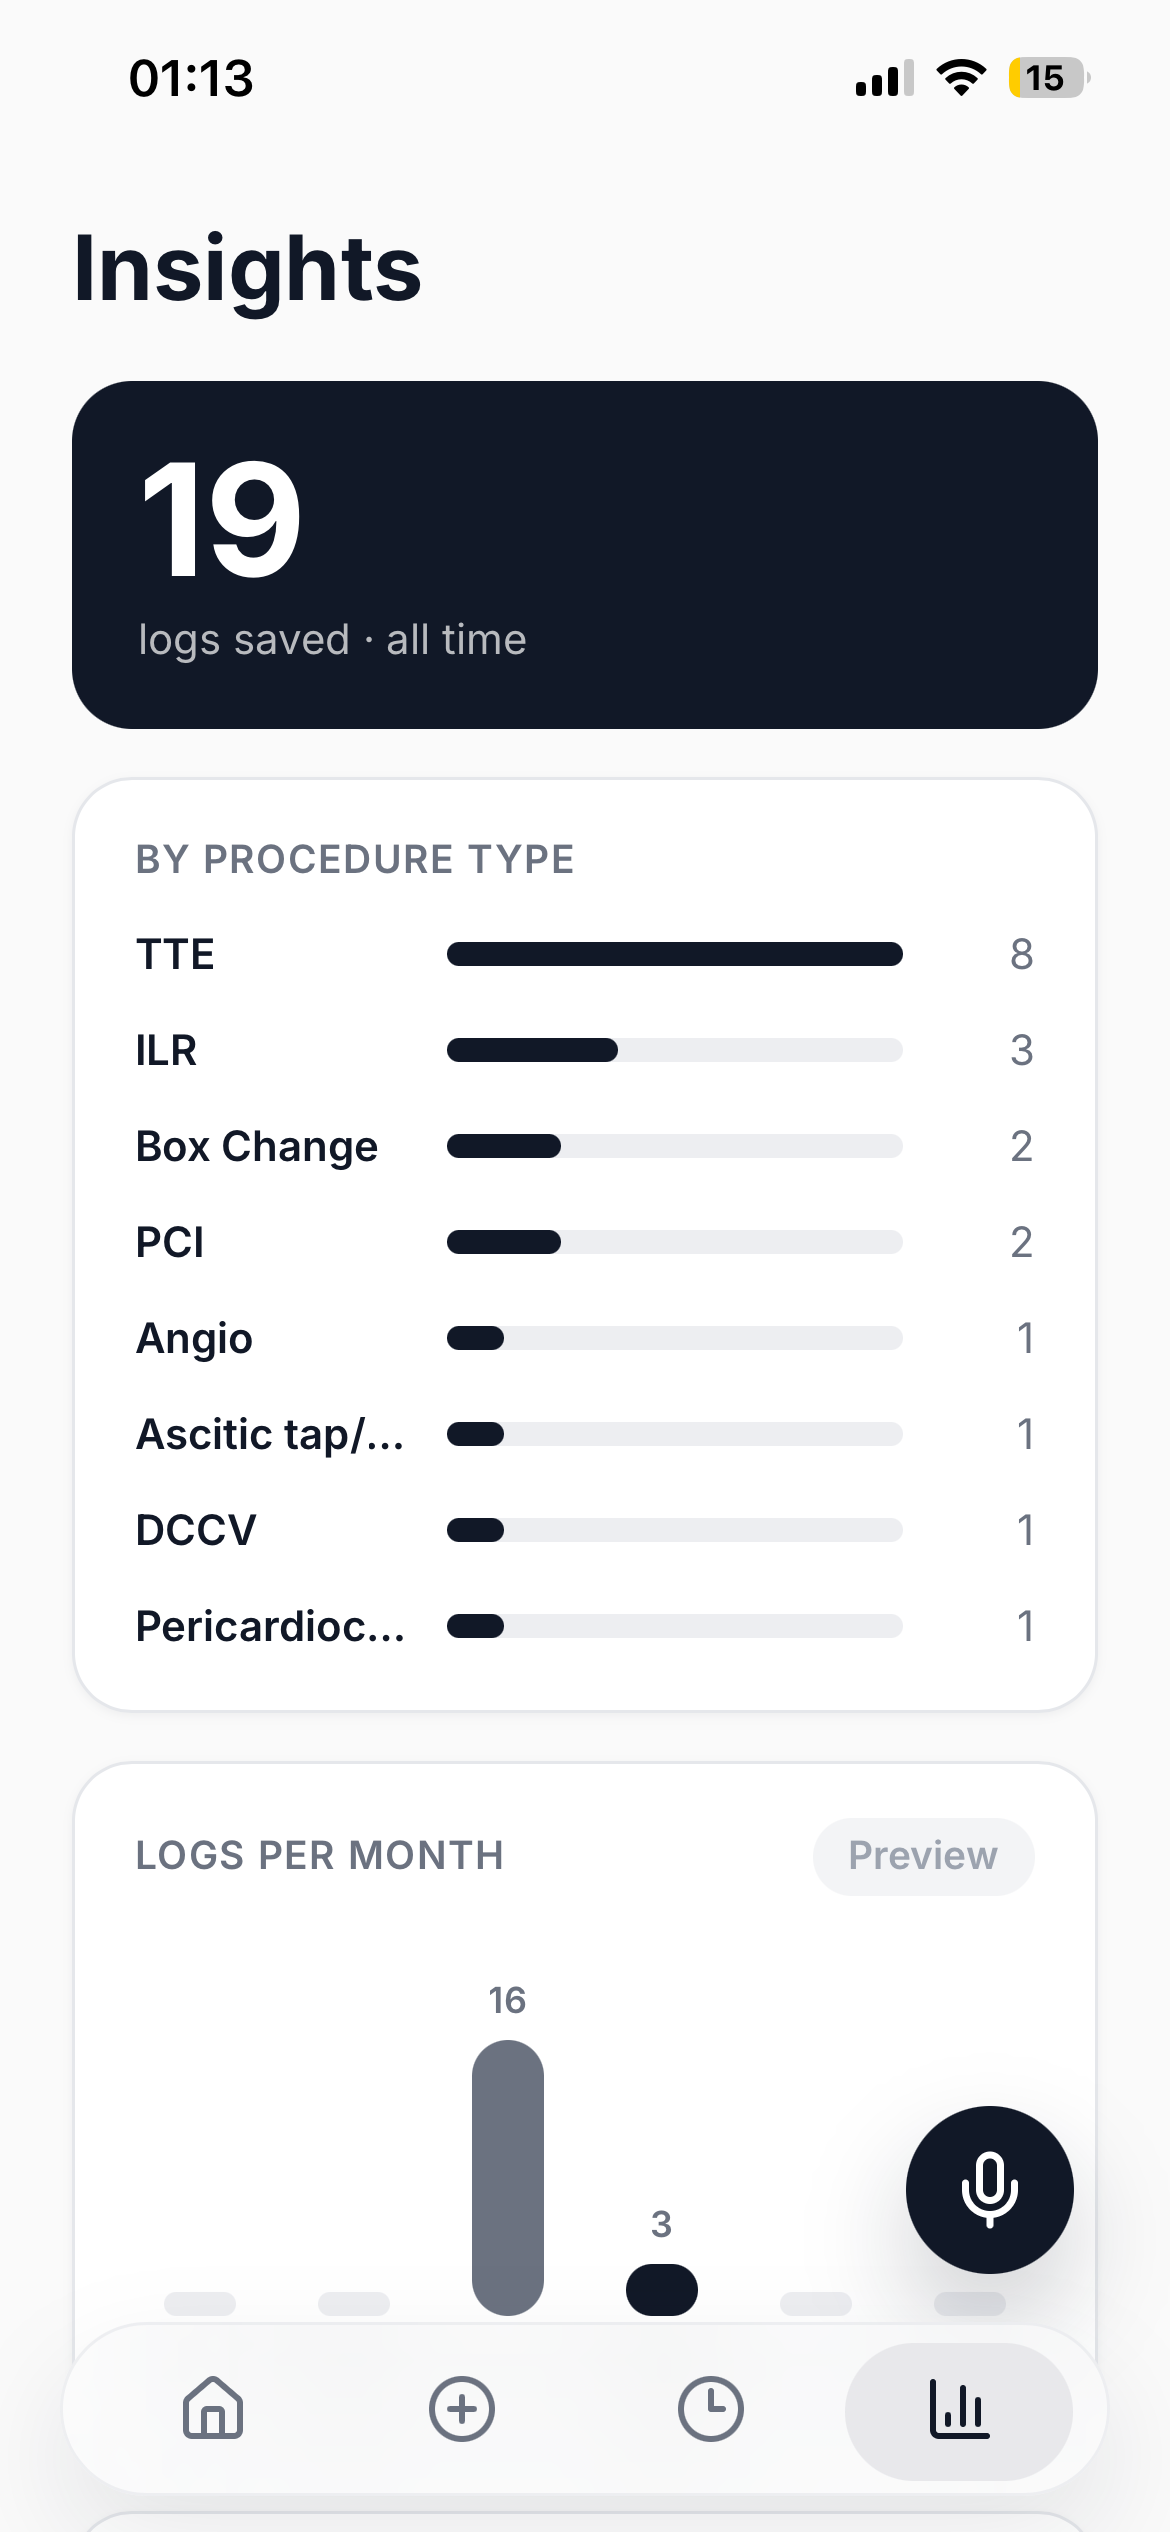
Task: Select the TTE procedure row
Action: coord(585,954)
